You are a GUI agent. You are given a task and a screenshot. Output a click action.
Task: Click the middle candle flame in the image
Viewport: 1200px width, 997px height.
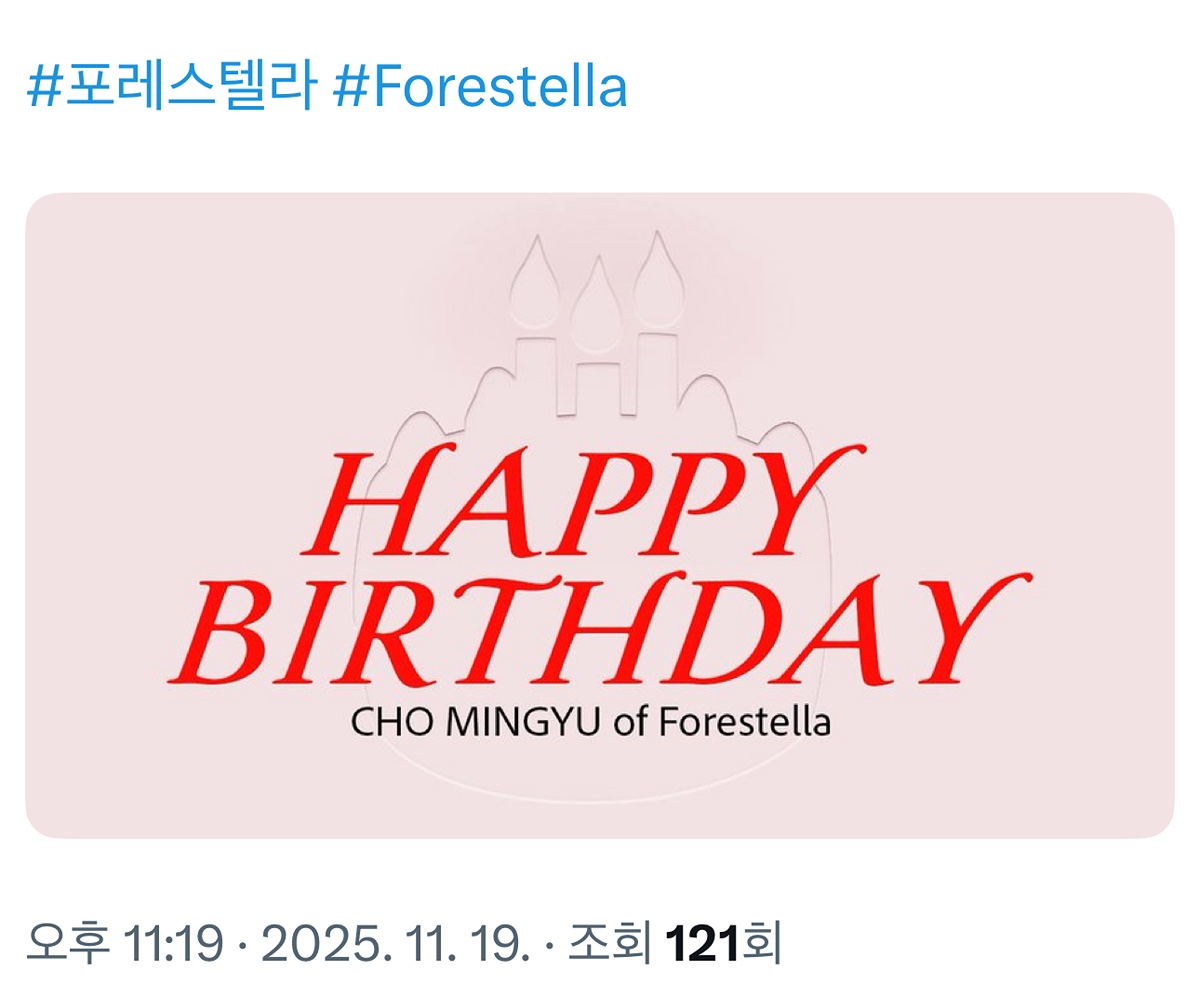click(596, 305)
